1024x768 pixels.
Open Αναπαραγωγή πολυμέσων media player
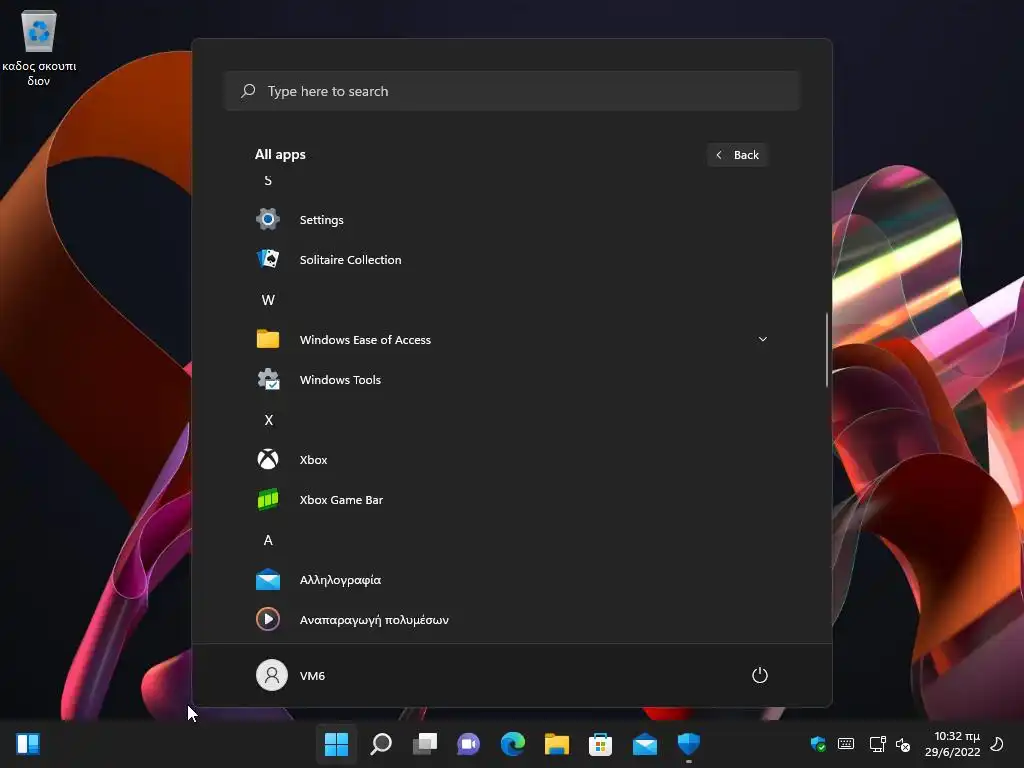coord(511,620)
